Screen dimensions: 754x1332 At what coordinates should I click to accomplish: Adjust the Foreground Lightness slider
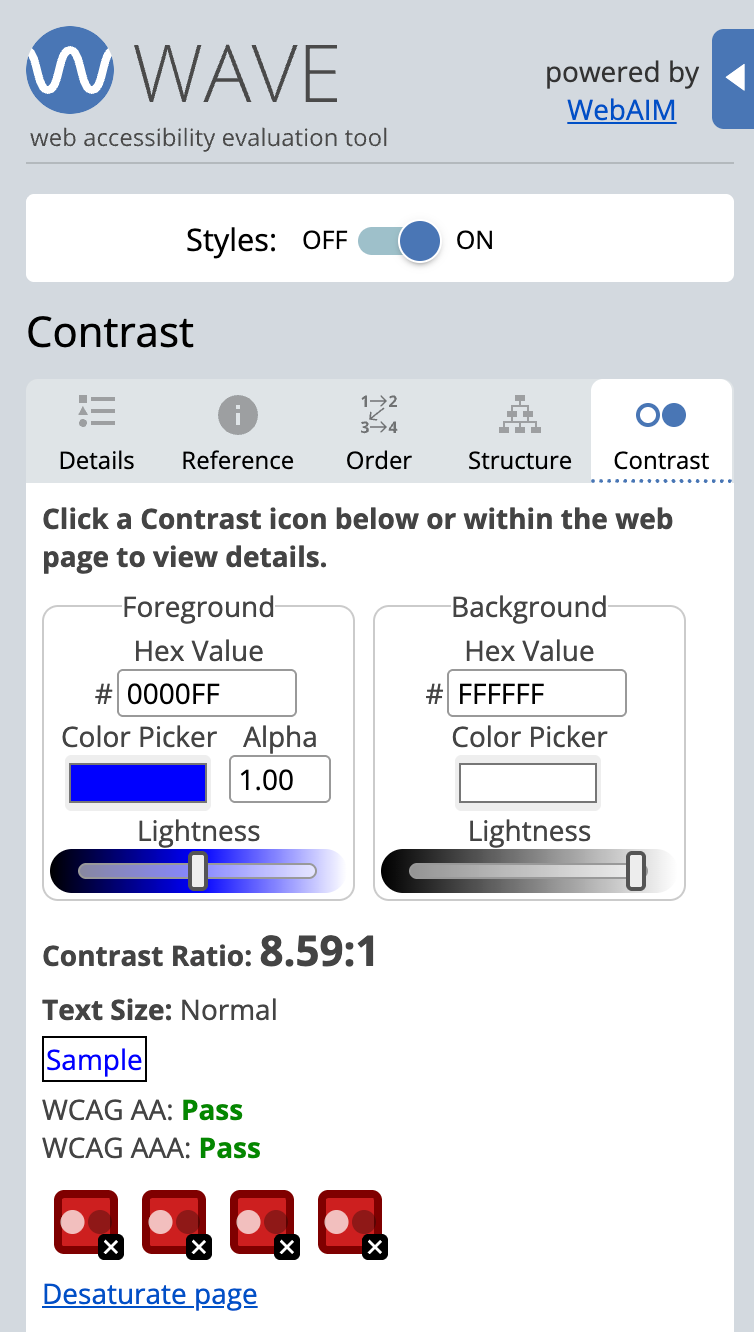pyautogui.click(x=197, y=870)
